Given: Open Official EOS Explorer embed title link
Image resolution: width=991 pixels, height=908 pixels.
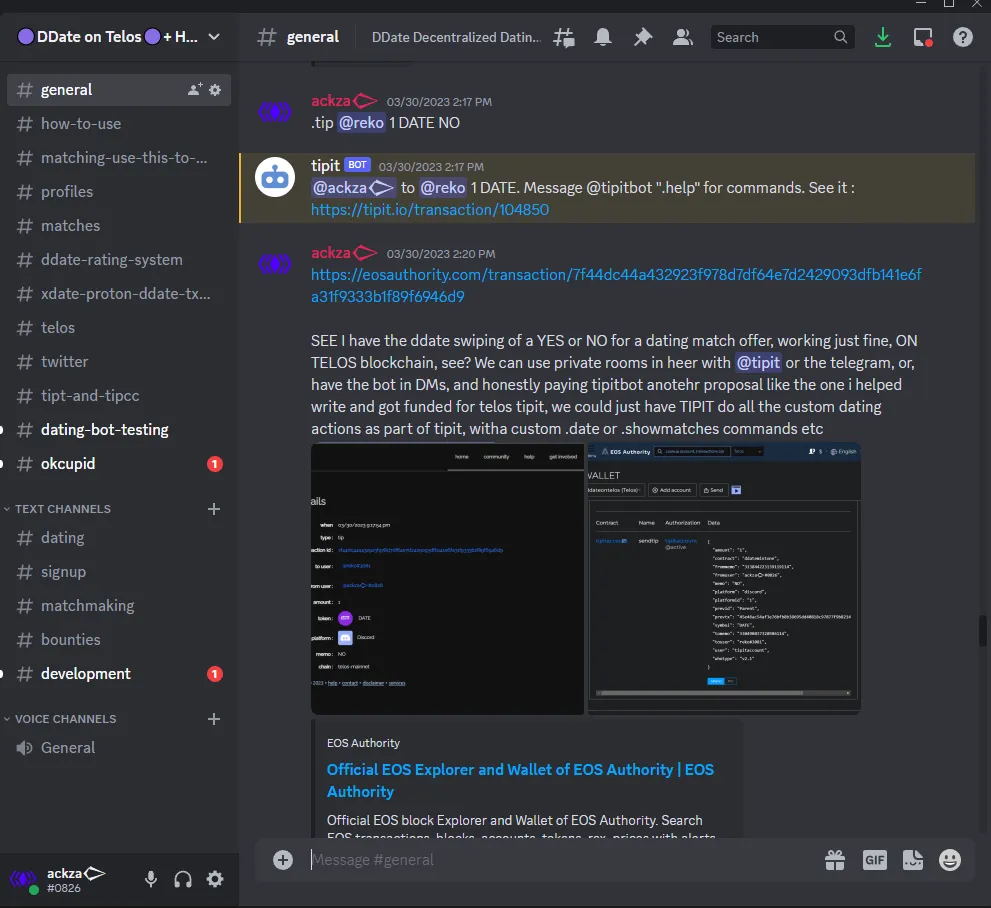Looking at the screenshot, I should click(x=520, y=780).
